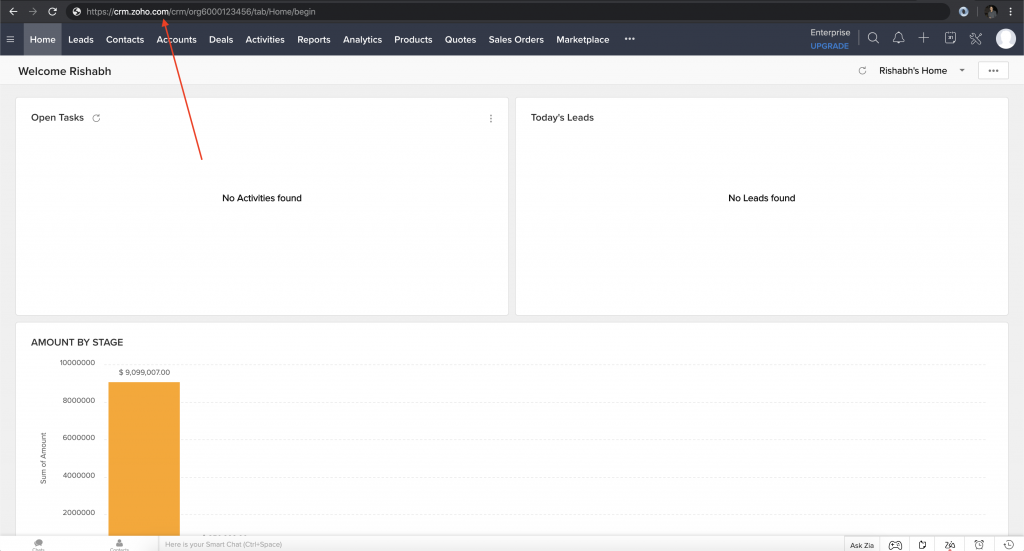Click the Ask Zia button

point(861,544)
